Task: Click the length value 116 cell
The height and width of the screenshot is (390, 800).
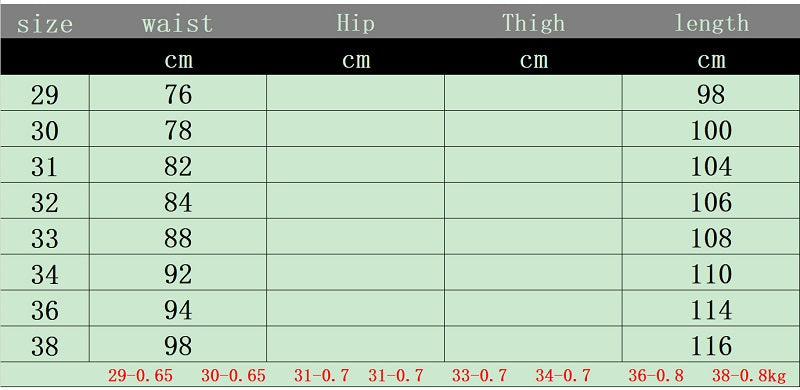Action: (x=711, y=345)
